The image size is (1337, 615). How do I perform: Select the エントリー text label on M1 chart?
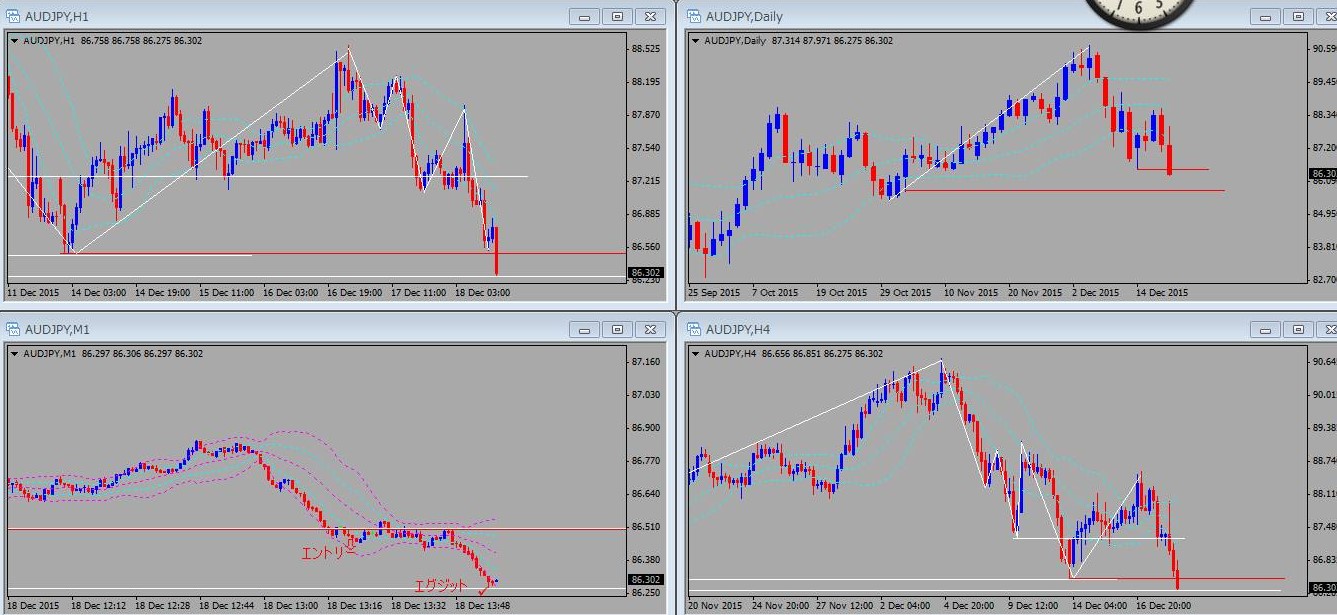click(329, 551)
